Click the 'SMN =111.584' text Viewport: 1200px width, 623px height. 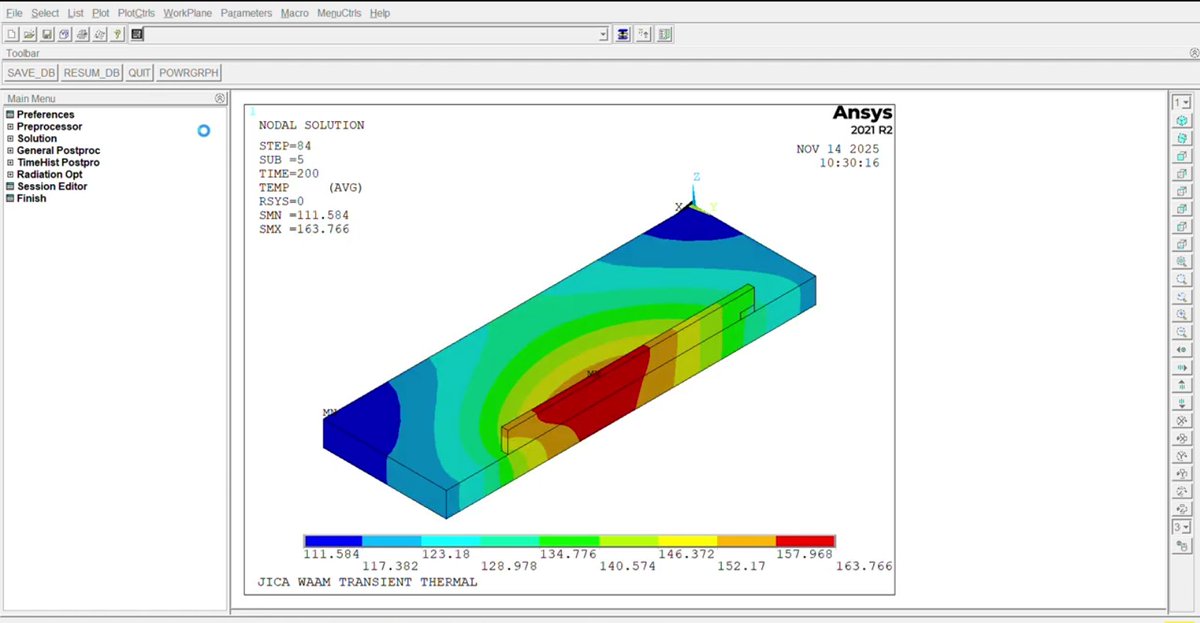304,216
